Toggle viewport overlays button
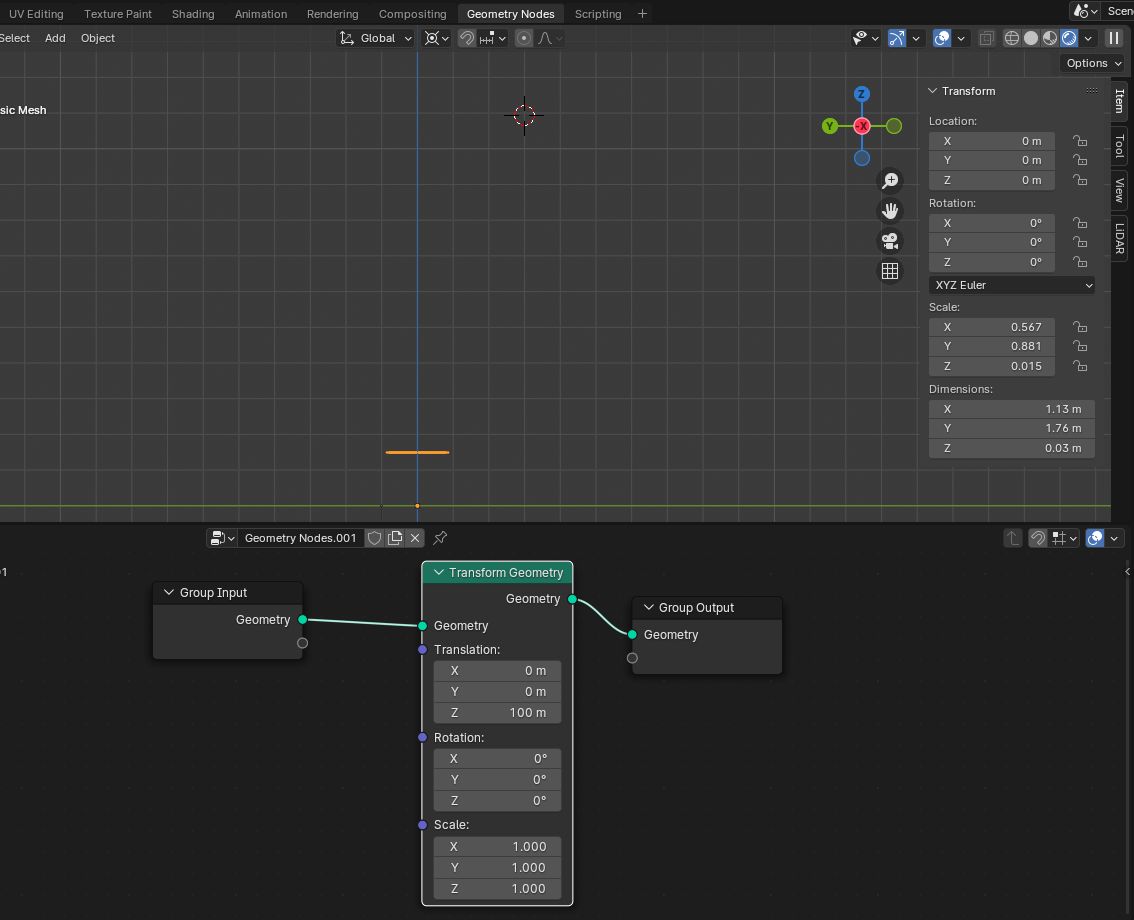Image resolution: width=1134 pixels, height=920 pixels. click(x=942, y=38)
